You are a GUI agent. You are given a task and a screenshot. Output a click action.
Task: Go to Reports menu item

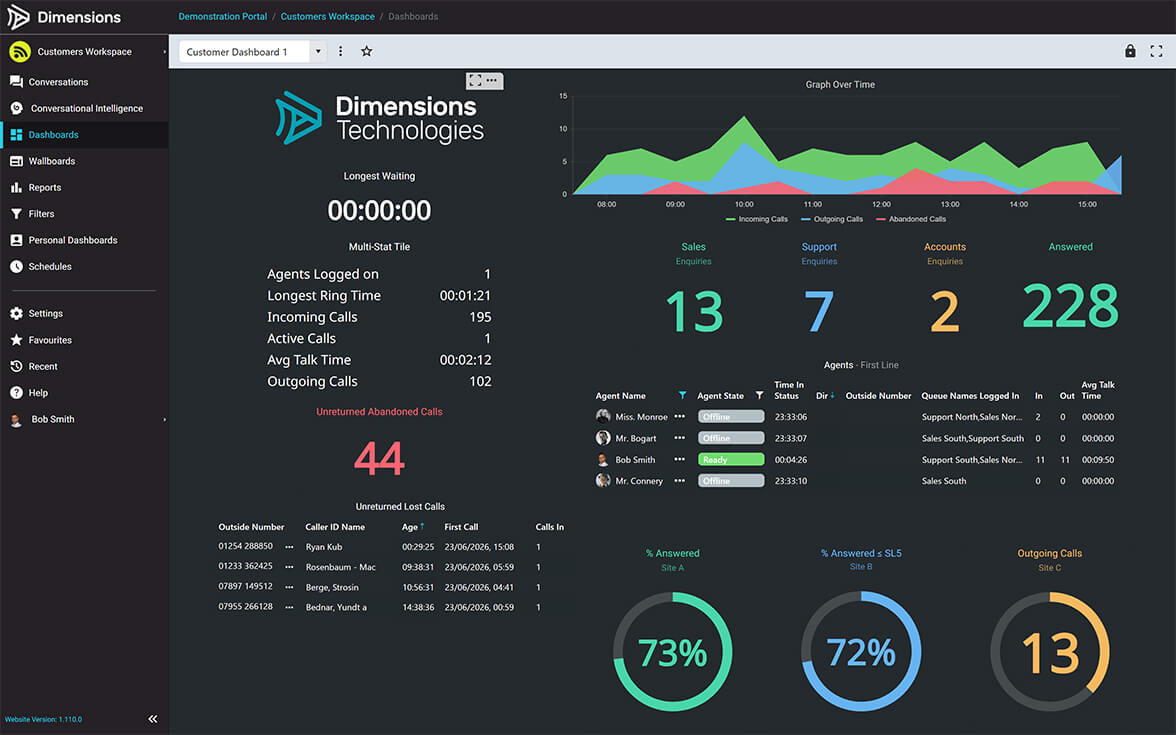click(x=45, y=188)
